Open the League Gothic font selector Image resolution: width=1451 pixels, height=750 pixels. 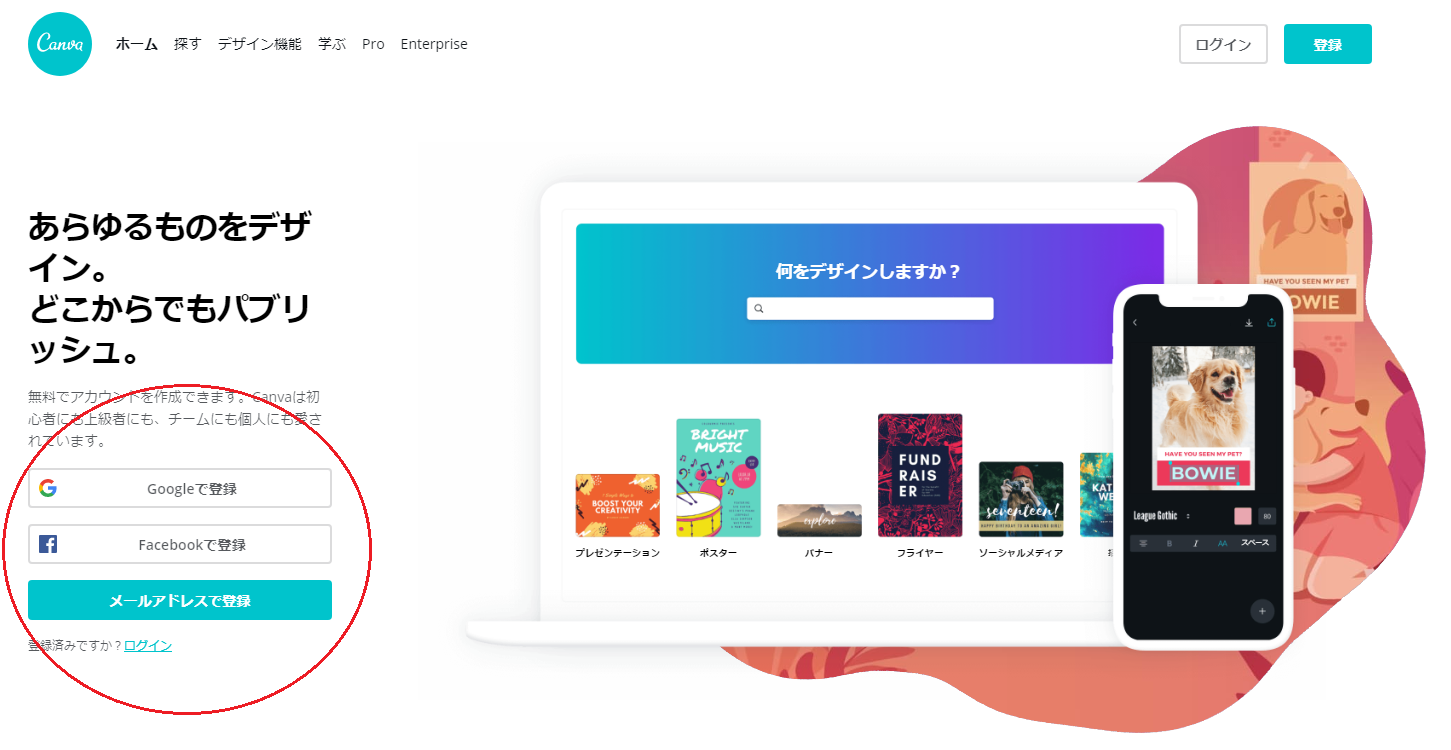pos(1162,516)
